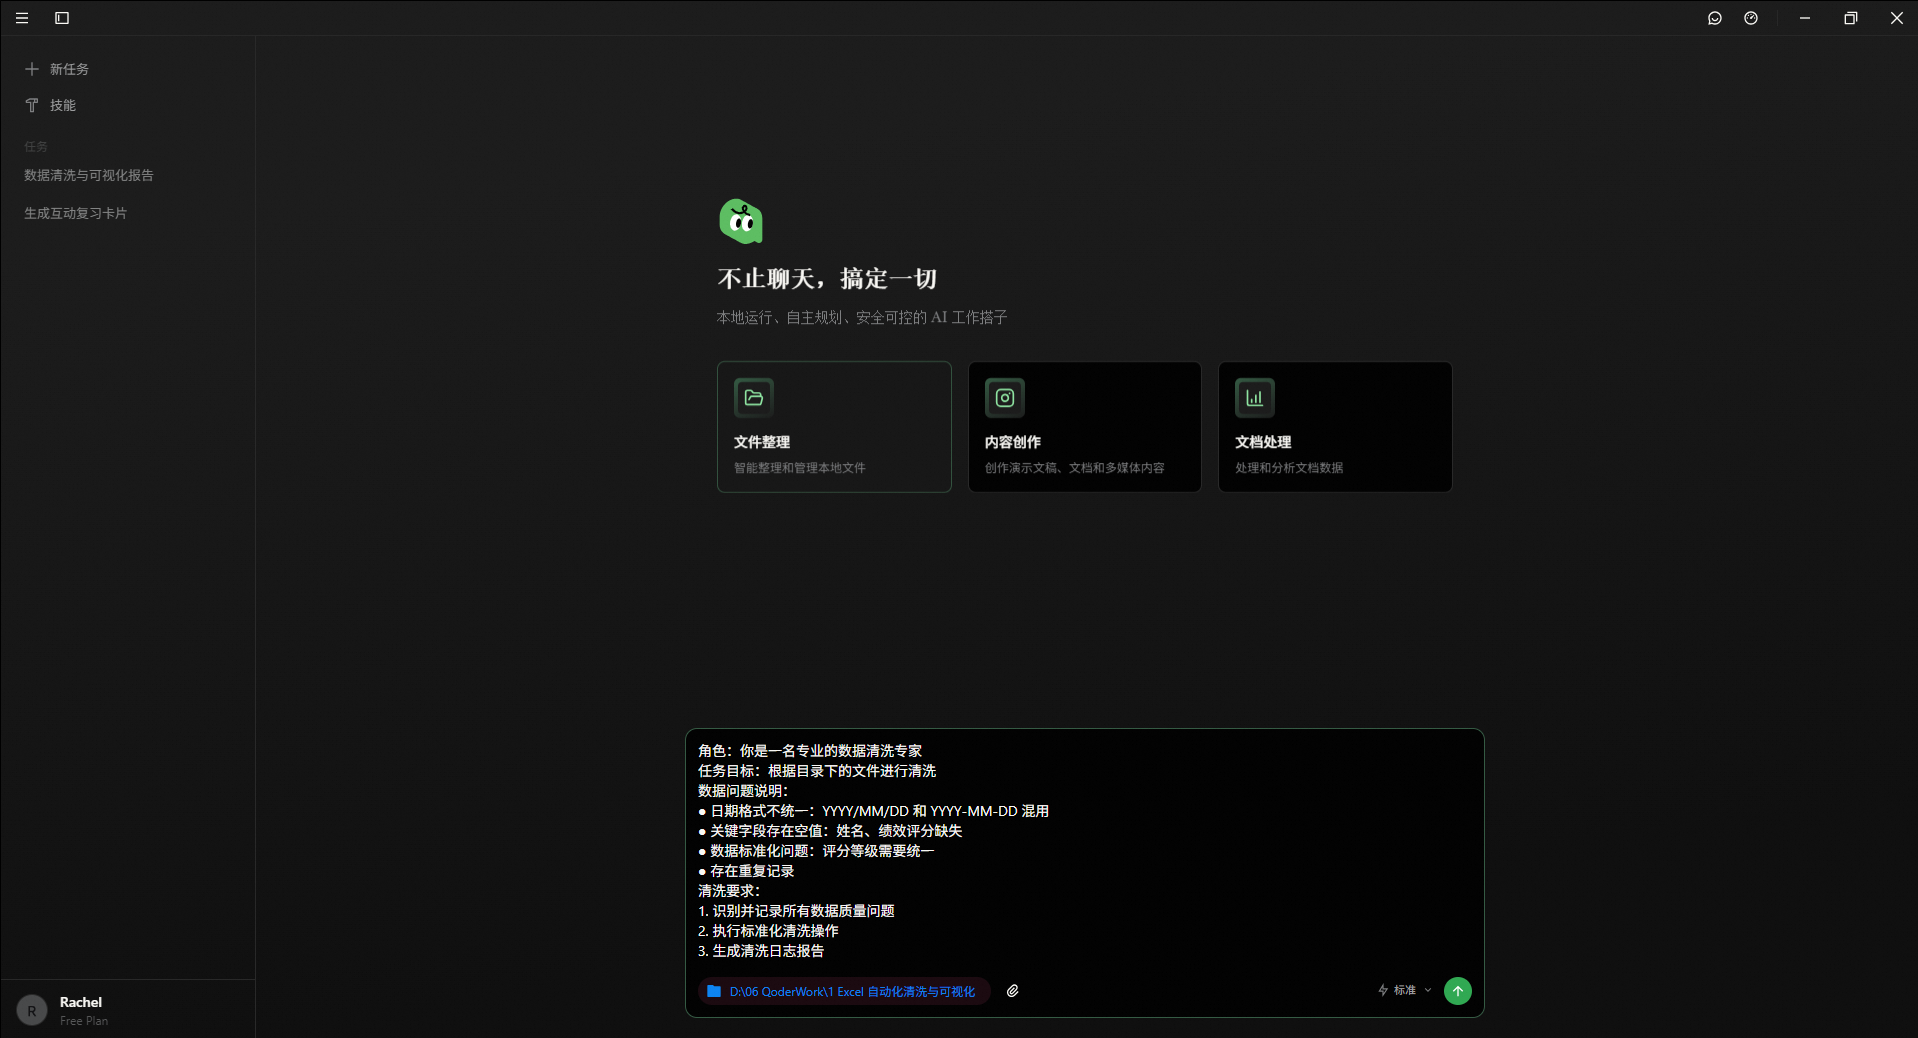
Task: Open the hamburger main menu
Action: click(22, 18)
